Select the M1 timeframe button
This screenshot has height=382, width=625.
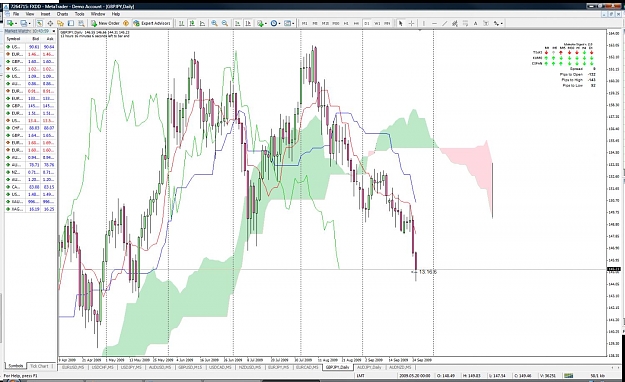click(305, 24)
